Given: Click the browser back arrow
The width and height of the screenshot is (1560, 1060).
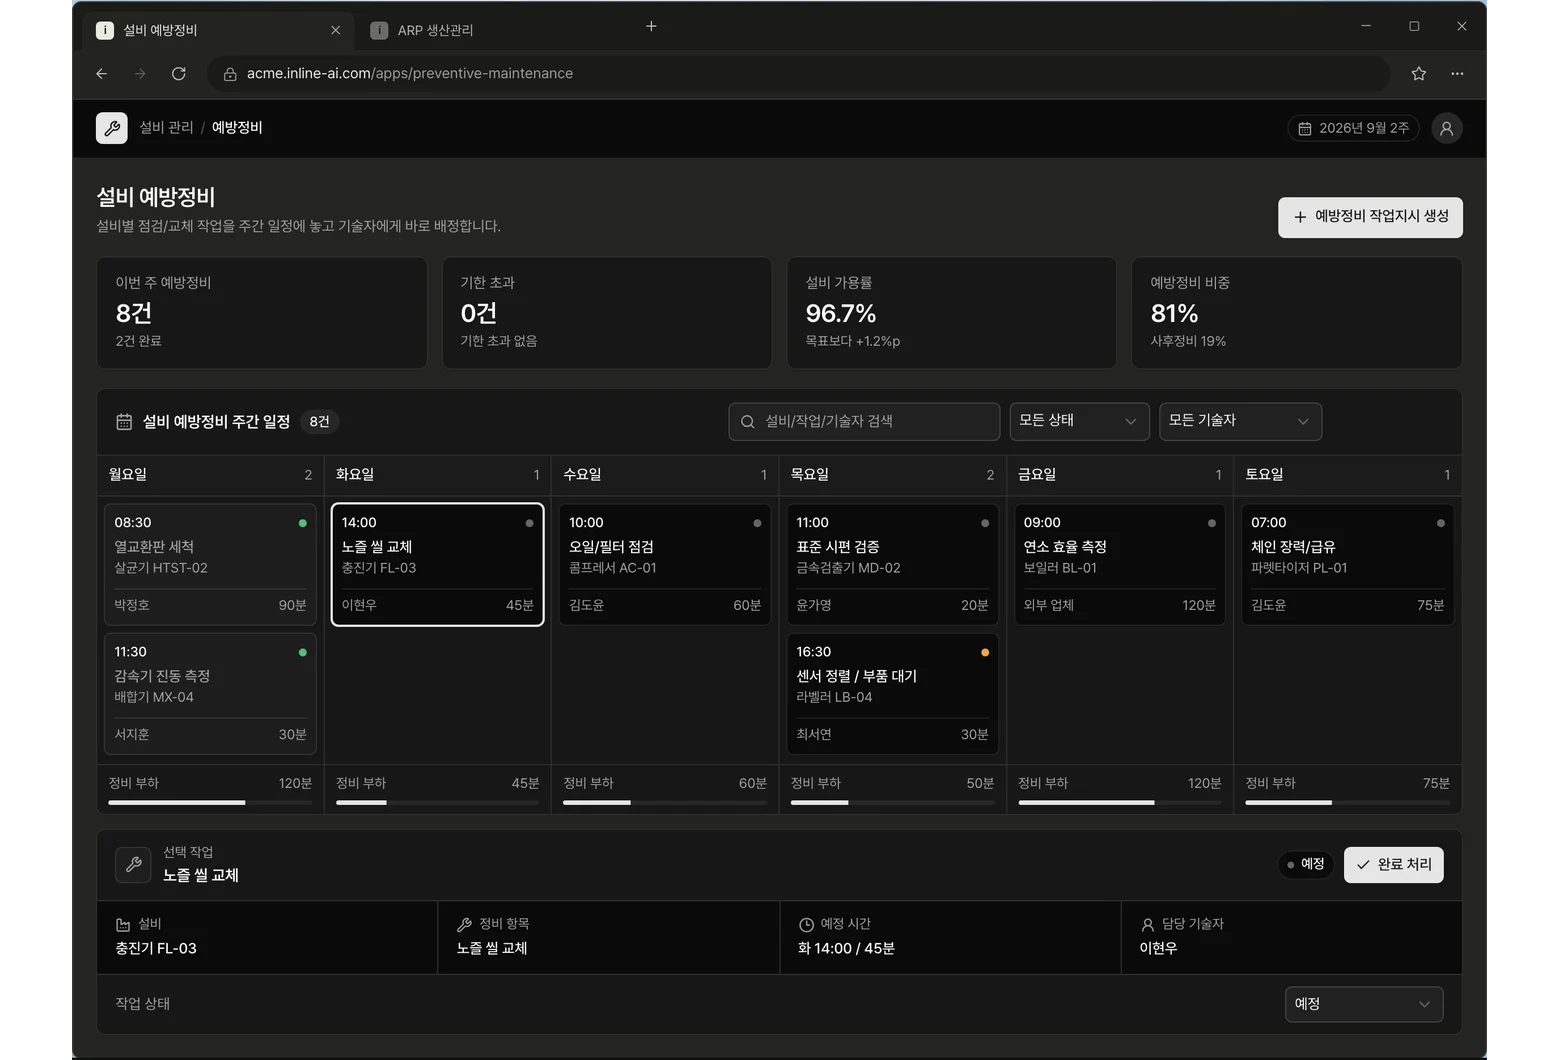Looking at the screenshot, I should 102,73.
